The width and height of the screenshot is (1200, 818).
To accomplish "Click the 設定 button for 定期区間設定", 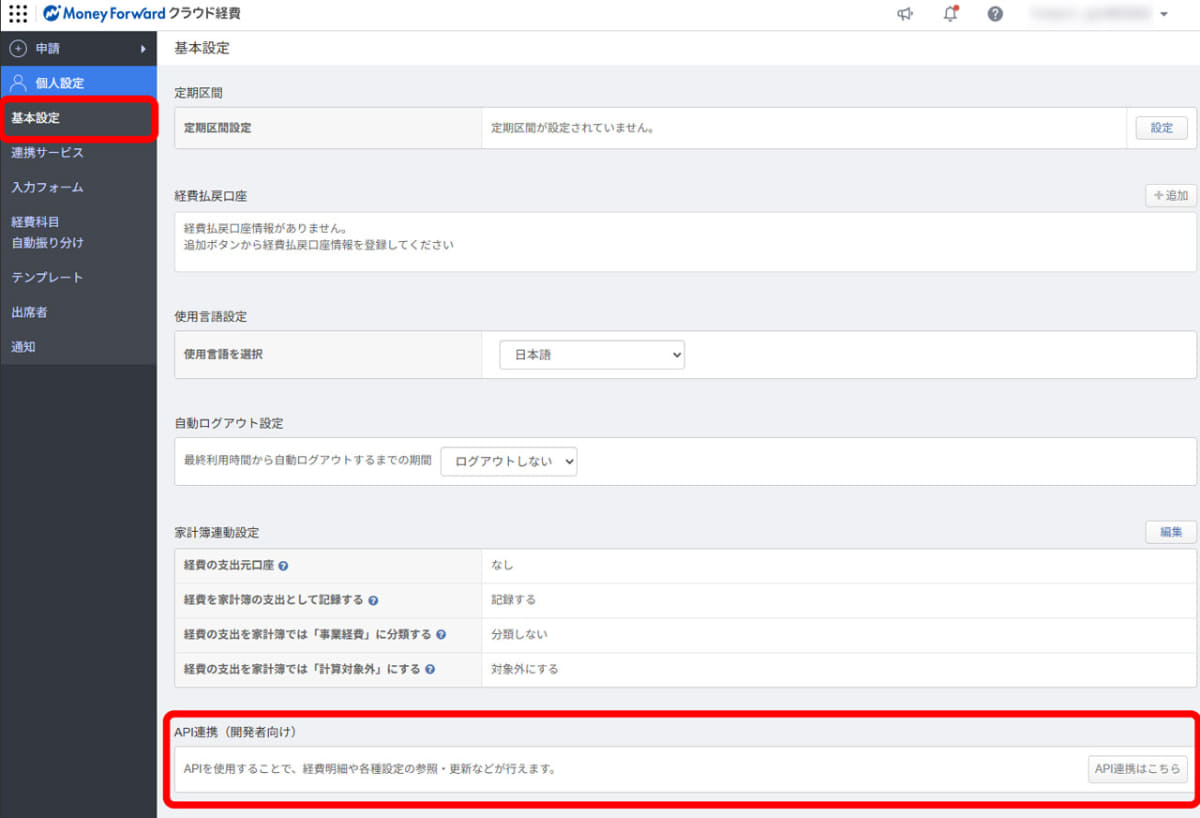I will click(1161, 127).
